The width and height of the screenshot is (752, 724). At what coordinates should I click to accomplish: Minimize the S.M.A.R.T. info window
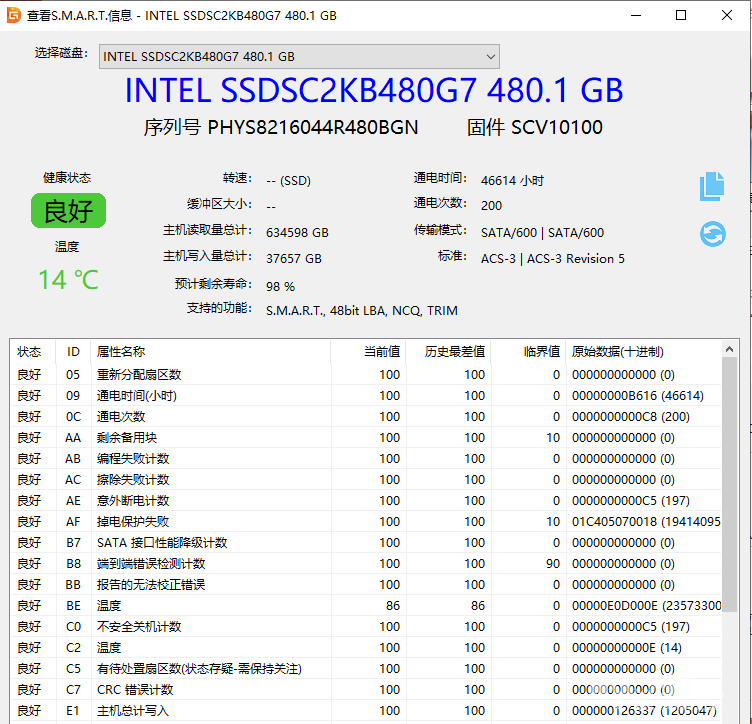click(x=634, y=15)
